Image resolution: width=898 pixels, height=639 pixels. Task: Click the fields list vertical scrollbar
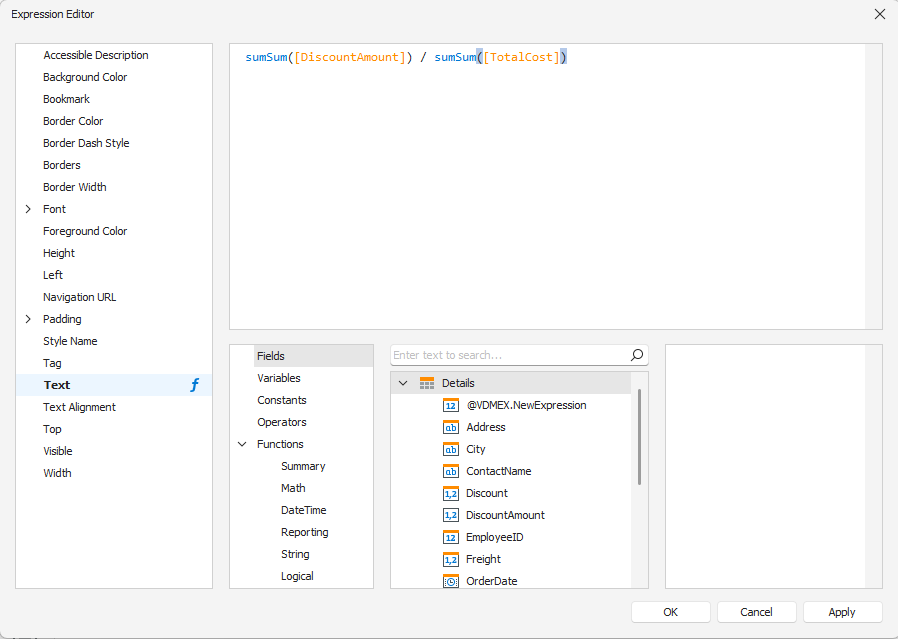(639, 437)
